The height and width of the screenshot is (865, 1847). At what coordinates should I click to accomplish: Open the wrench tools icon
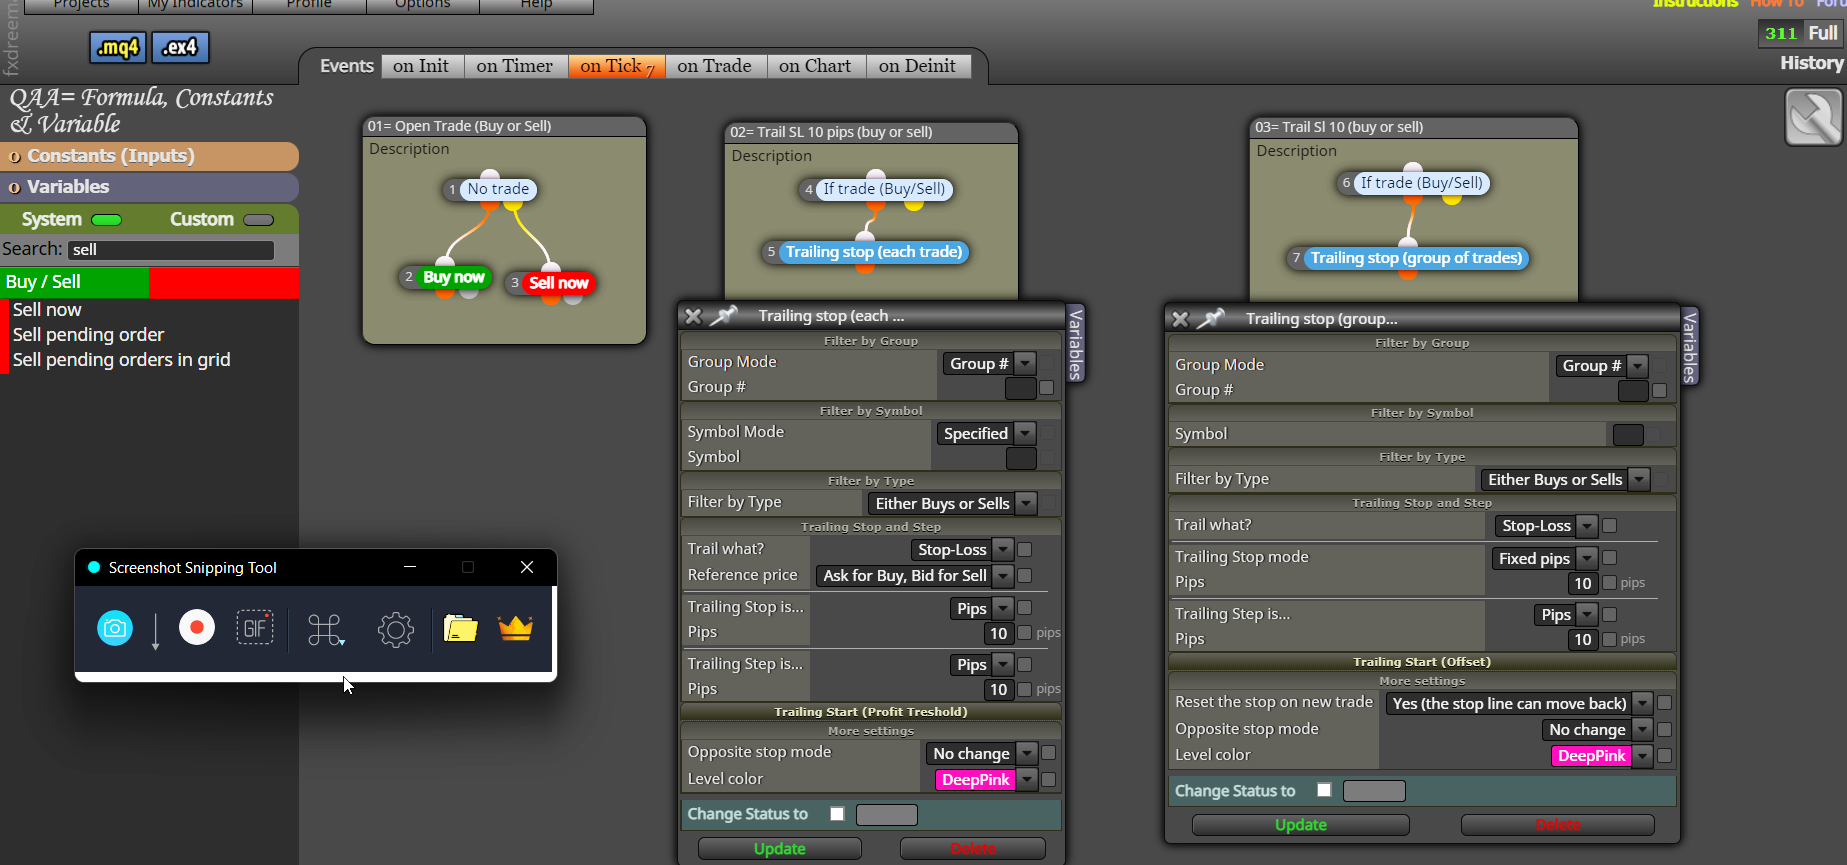1813,117
